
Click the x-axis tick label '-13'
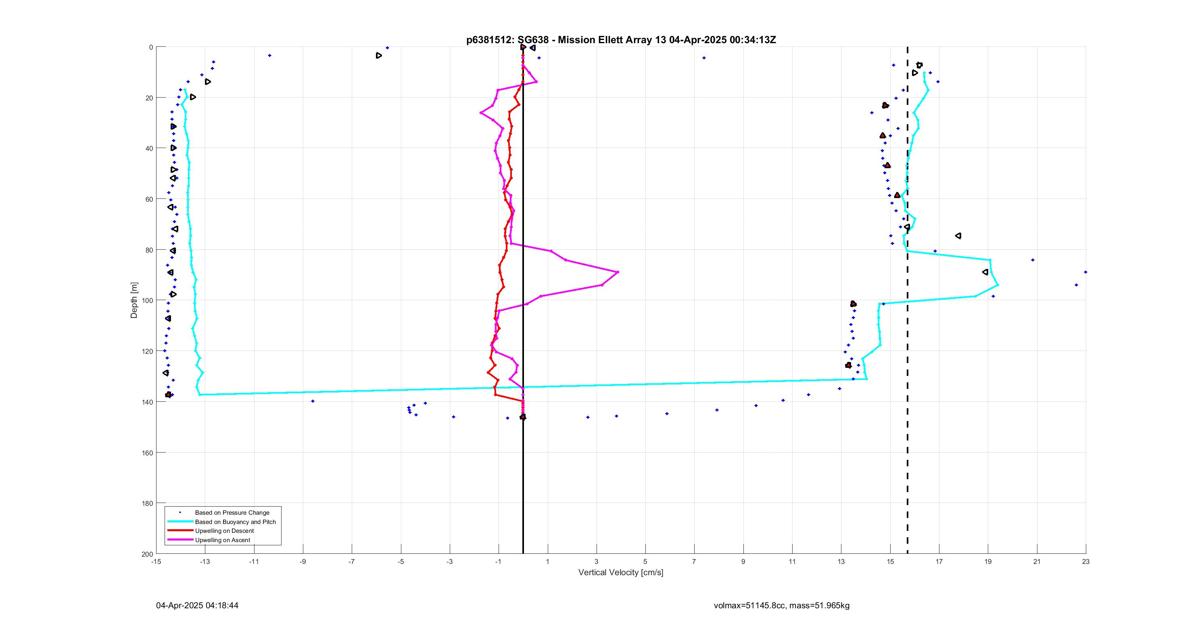tap(205, 562)
